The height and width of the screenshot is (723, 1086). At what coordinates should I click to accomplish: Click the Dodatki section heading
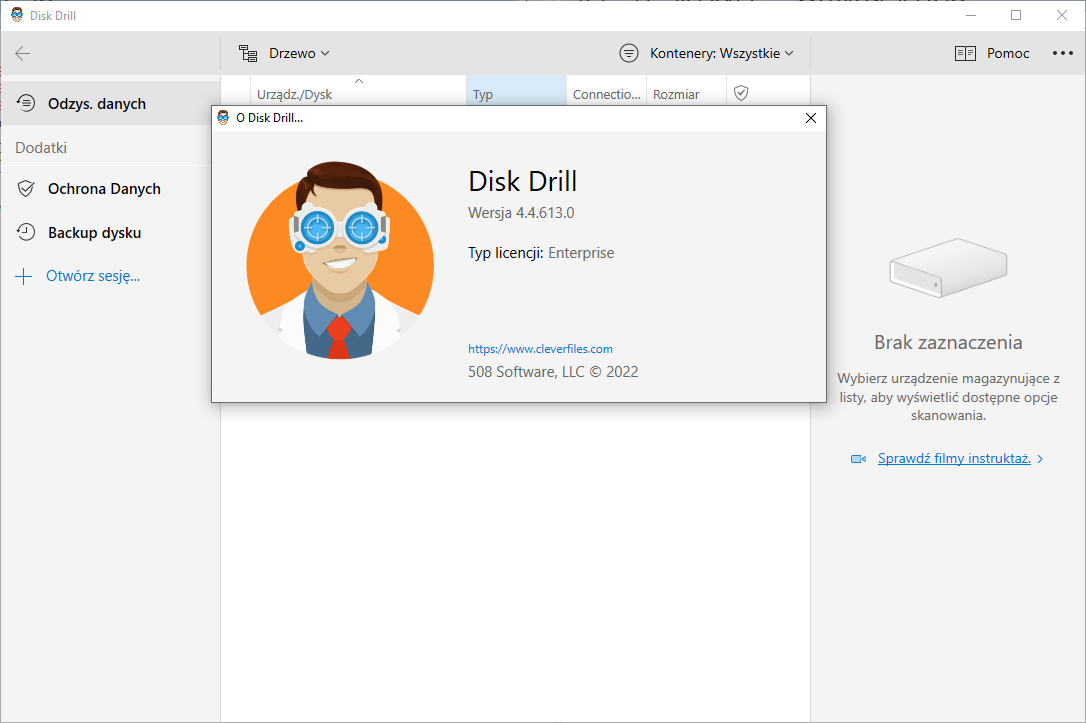pyautogui.click(x=41, y=148)
